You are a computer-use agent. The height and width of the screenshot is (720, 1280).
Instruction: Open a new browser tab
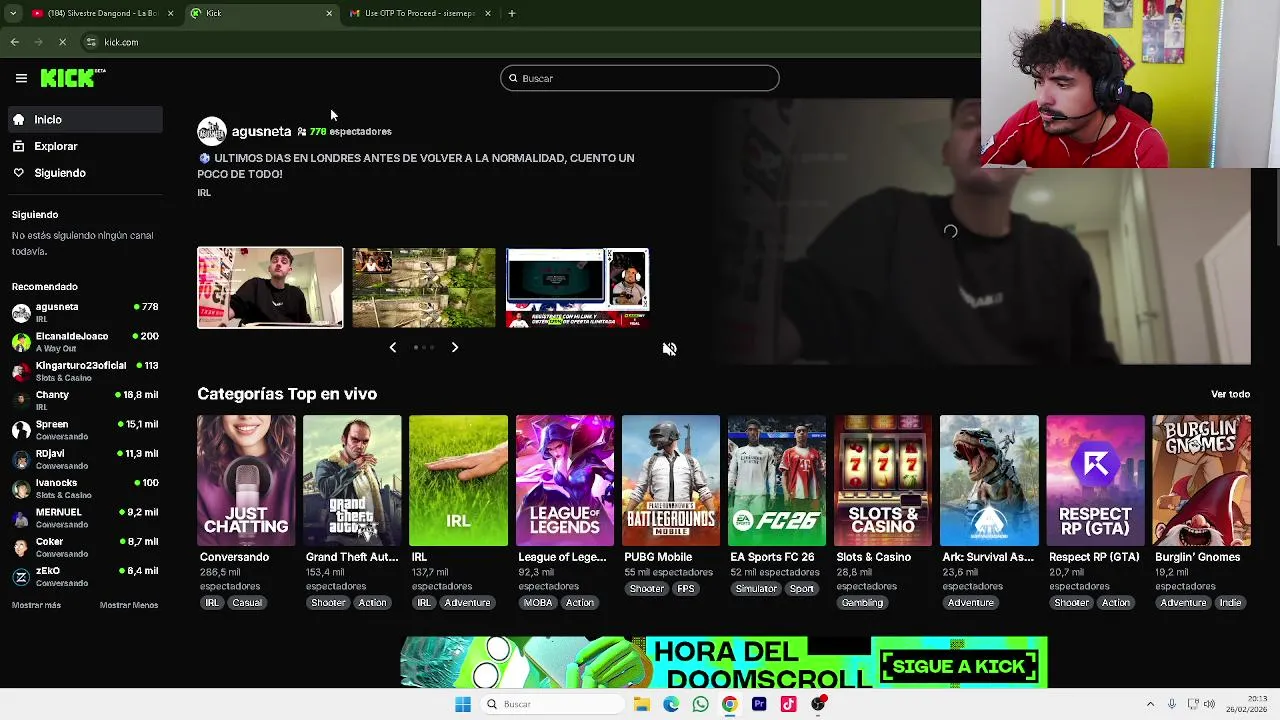[x=511, y=13]
